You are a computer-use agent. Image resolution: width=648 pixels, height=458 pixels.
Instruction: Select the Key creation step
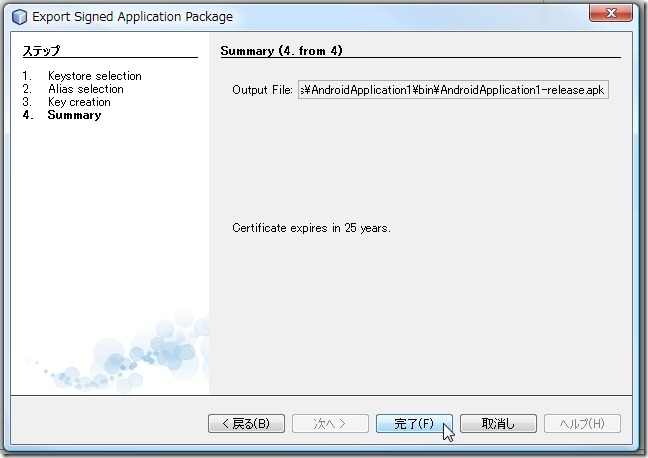[79, 102]
